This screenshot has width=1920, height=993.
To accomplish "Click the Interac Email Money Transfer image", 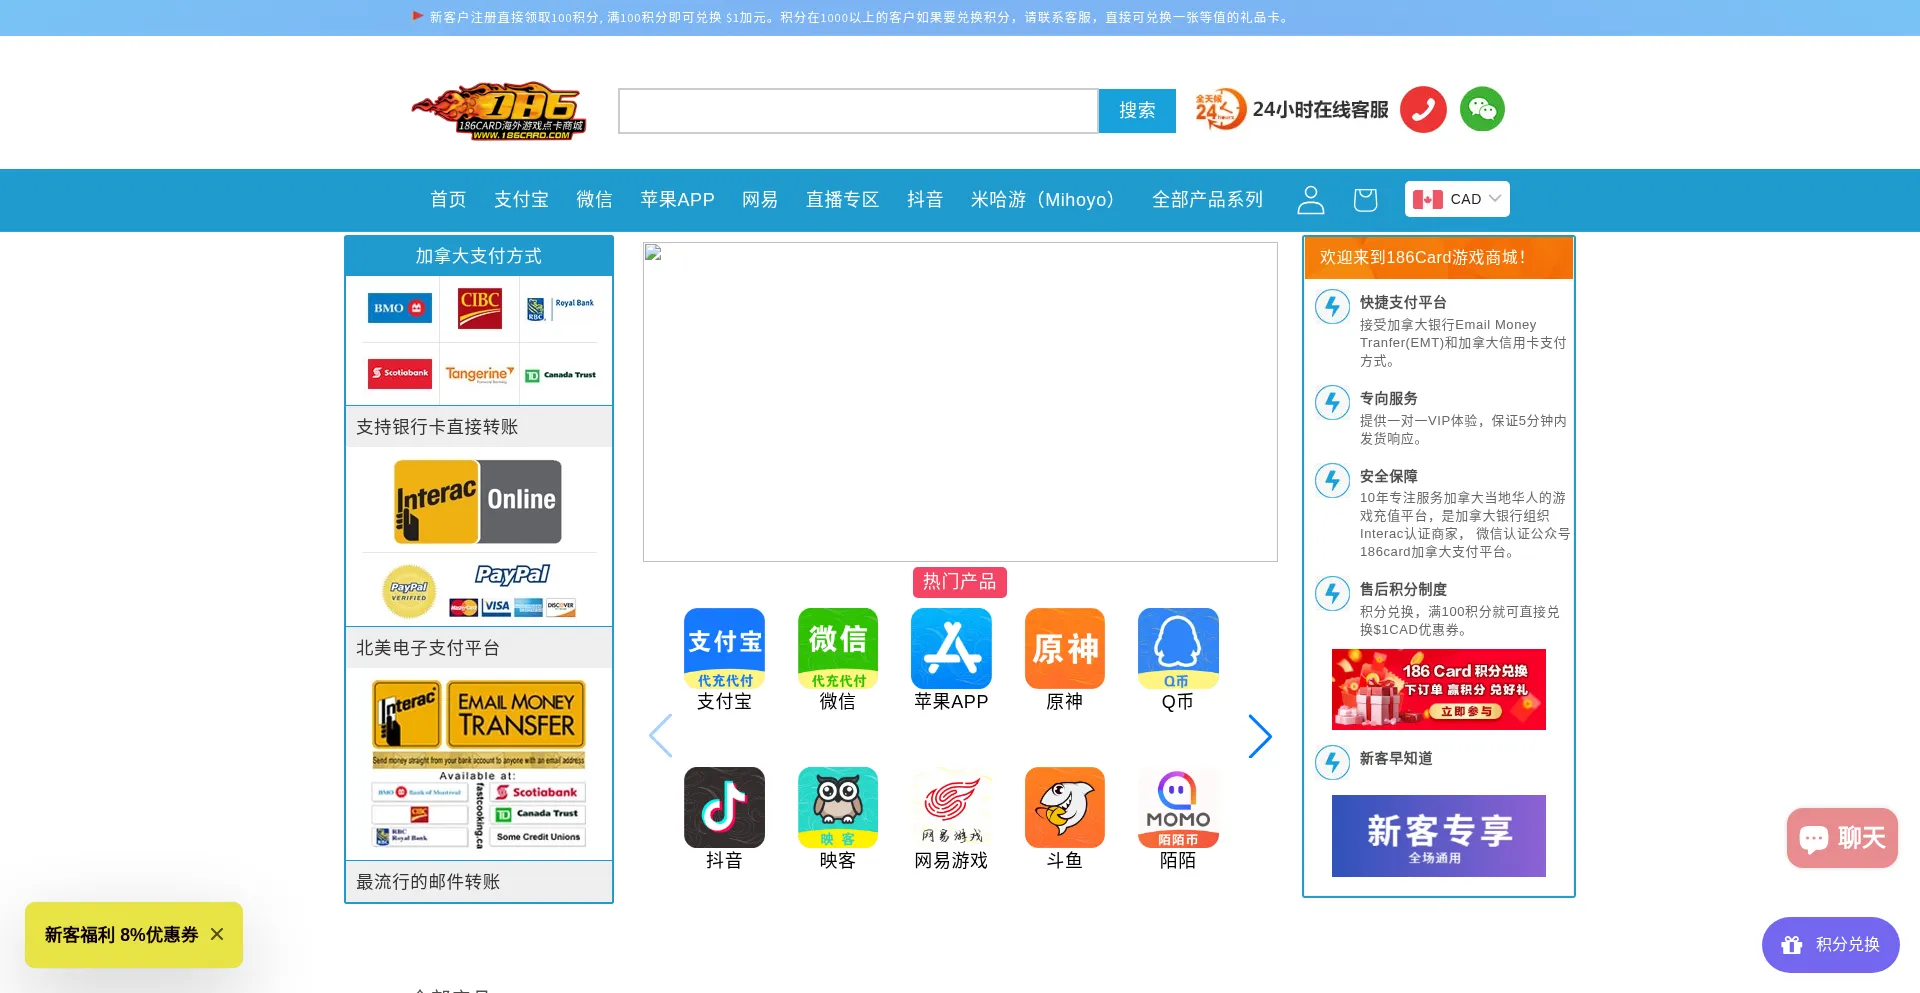I will (x=478, y=764).
